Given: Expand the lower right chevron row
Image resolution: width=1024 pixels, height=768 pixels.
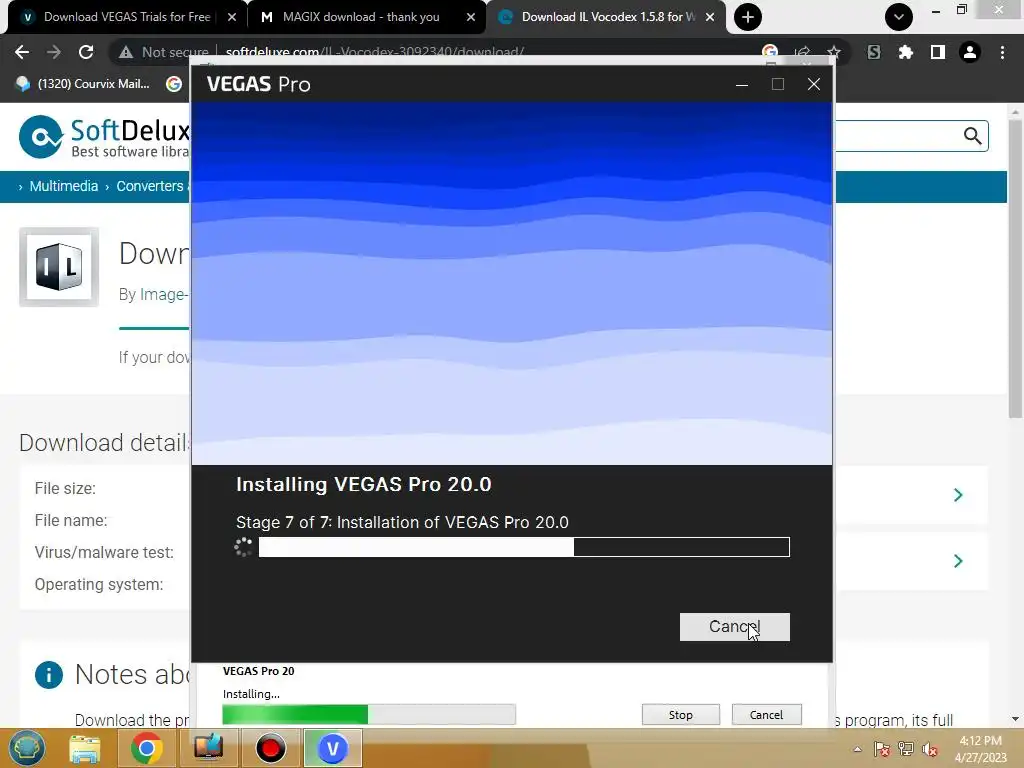Looking at the screenshot, I should coord(958,561).
